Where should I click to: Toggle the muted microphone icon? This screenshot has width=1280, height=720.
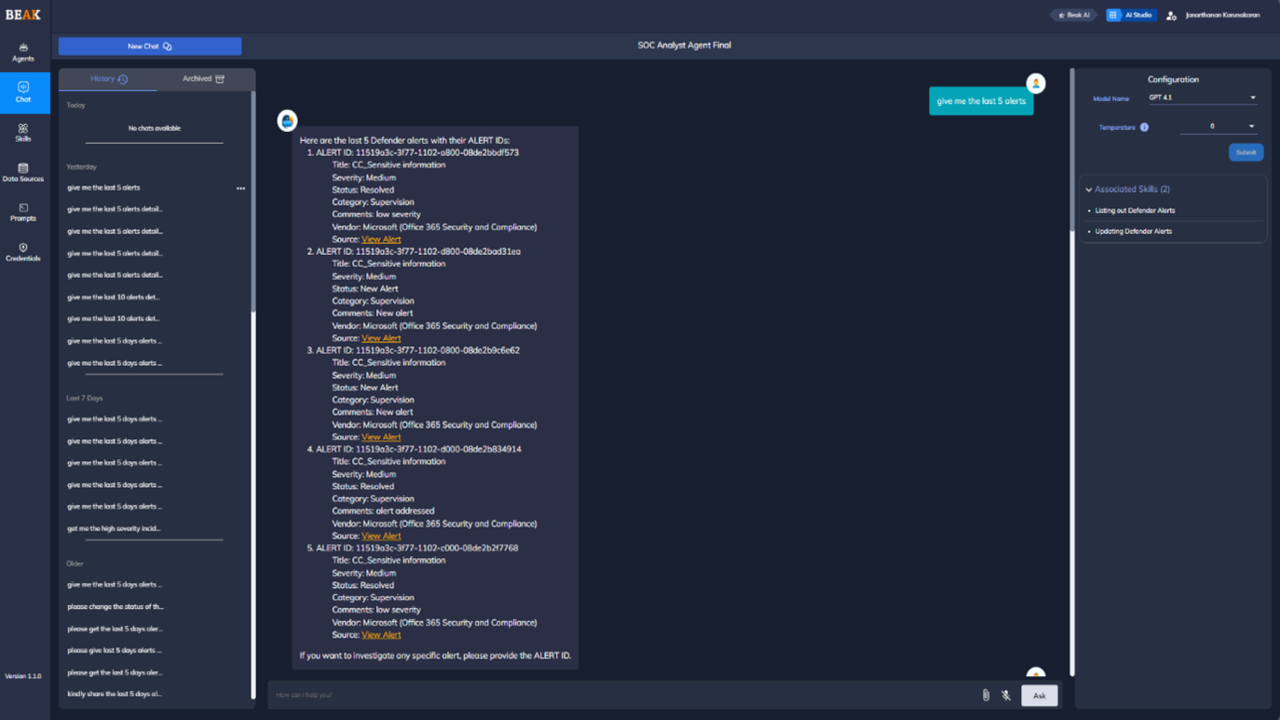[x=1006, y=695]
